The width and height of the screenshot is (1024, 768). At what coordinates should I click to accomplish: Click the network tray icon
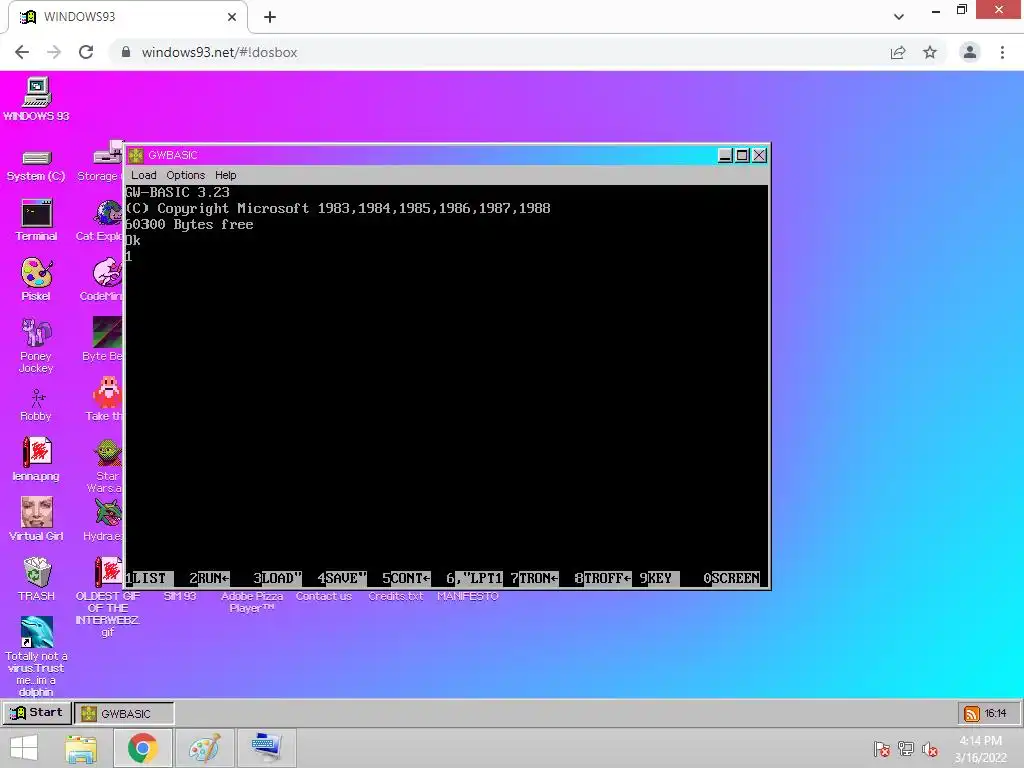tap(906, 749)
